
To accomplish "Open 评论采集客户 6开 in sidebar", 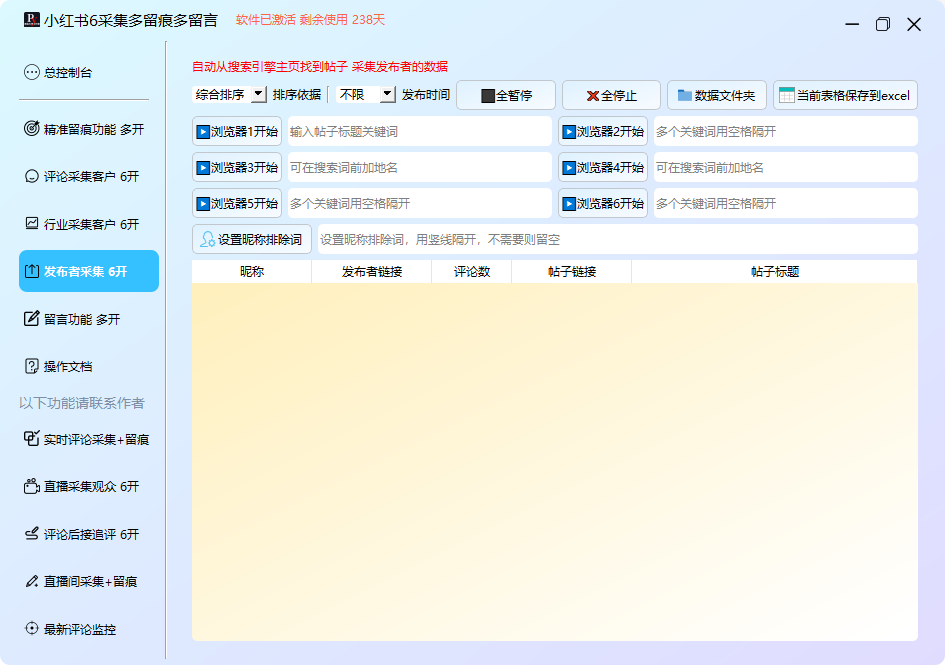I will 89,177.
